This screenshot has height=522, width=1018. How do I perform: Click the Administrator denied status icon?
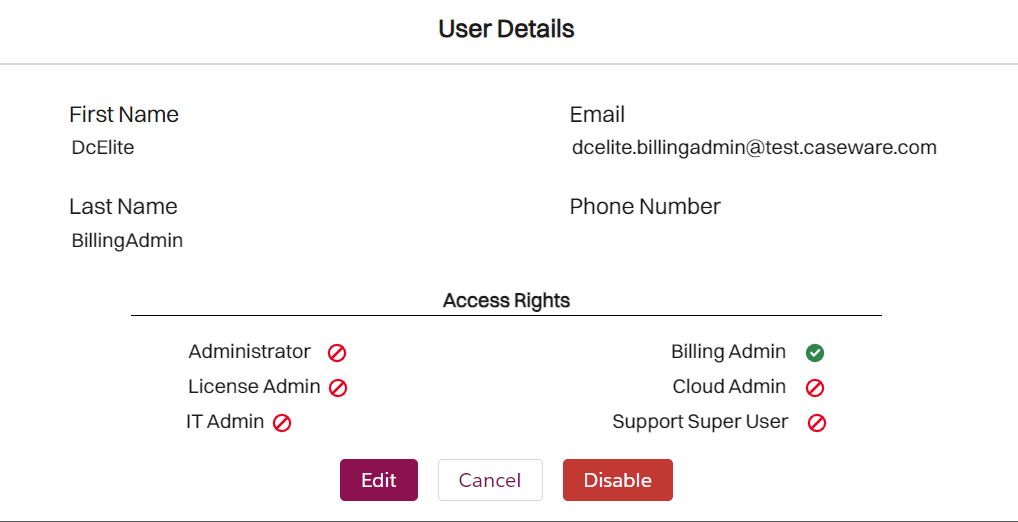(338, 353)
